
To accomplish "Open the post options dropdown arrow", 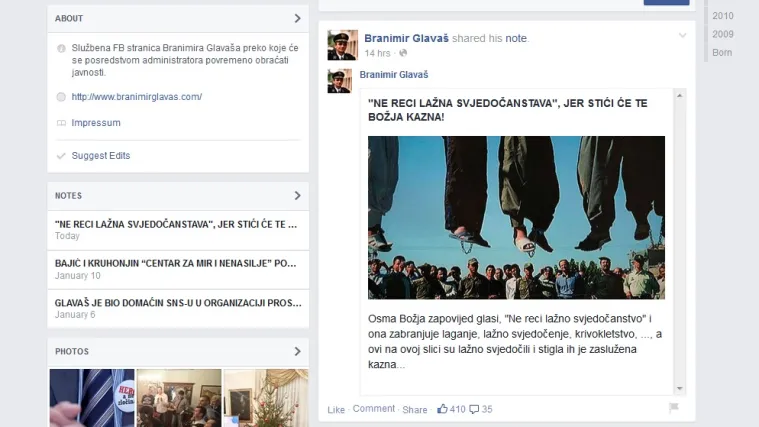I will [x=683, y=35].
